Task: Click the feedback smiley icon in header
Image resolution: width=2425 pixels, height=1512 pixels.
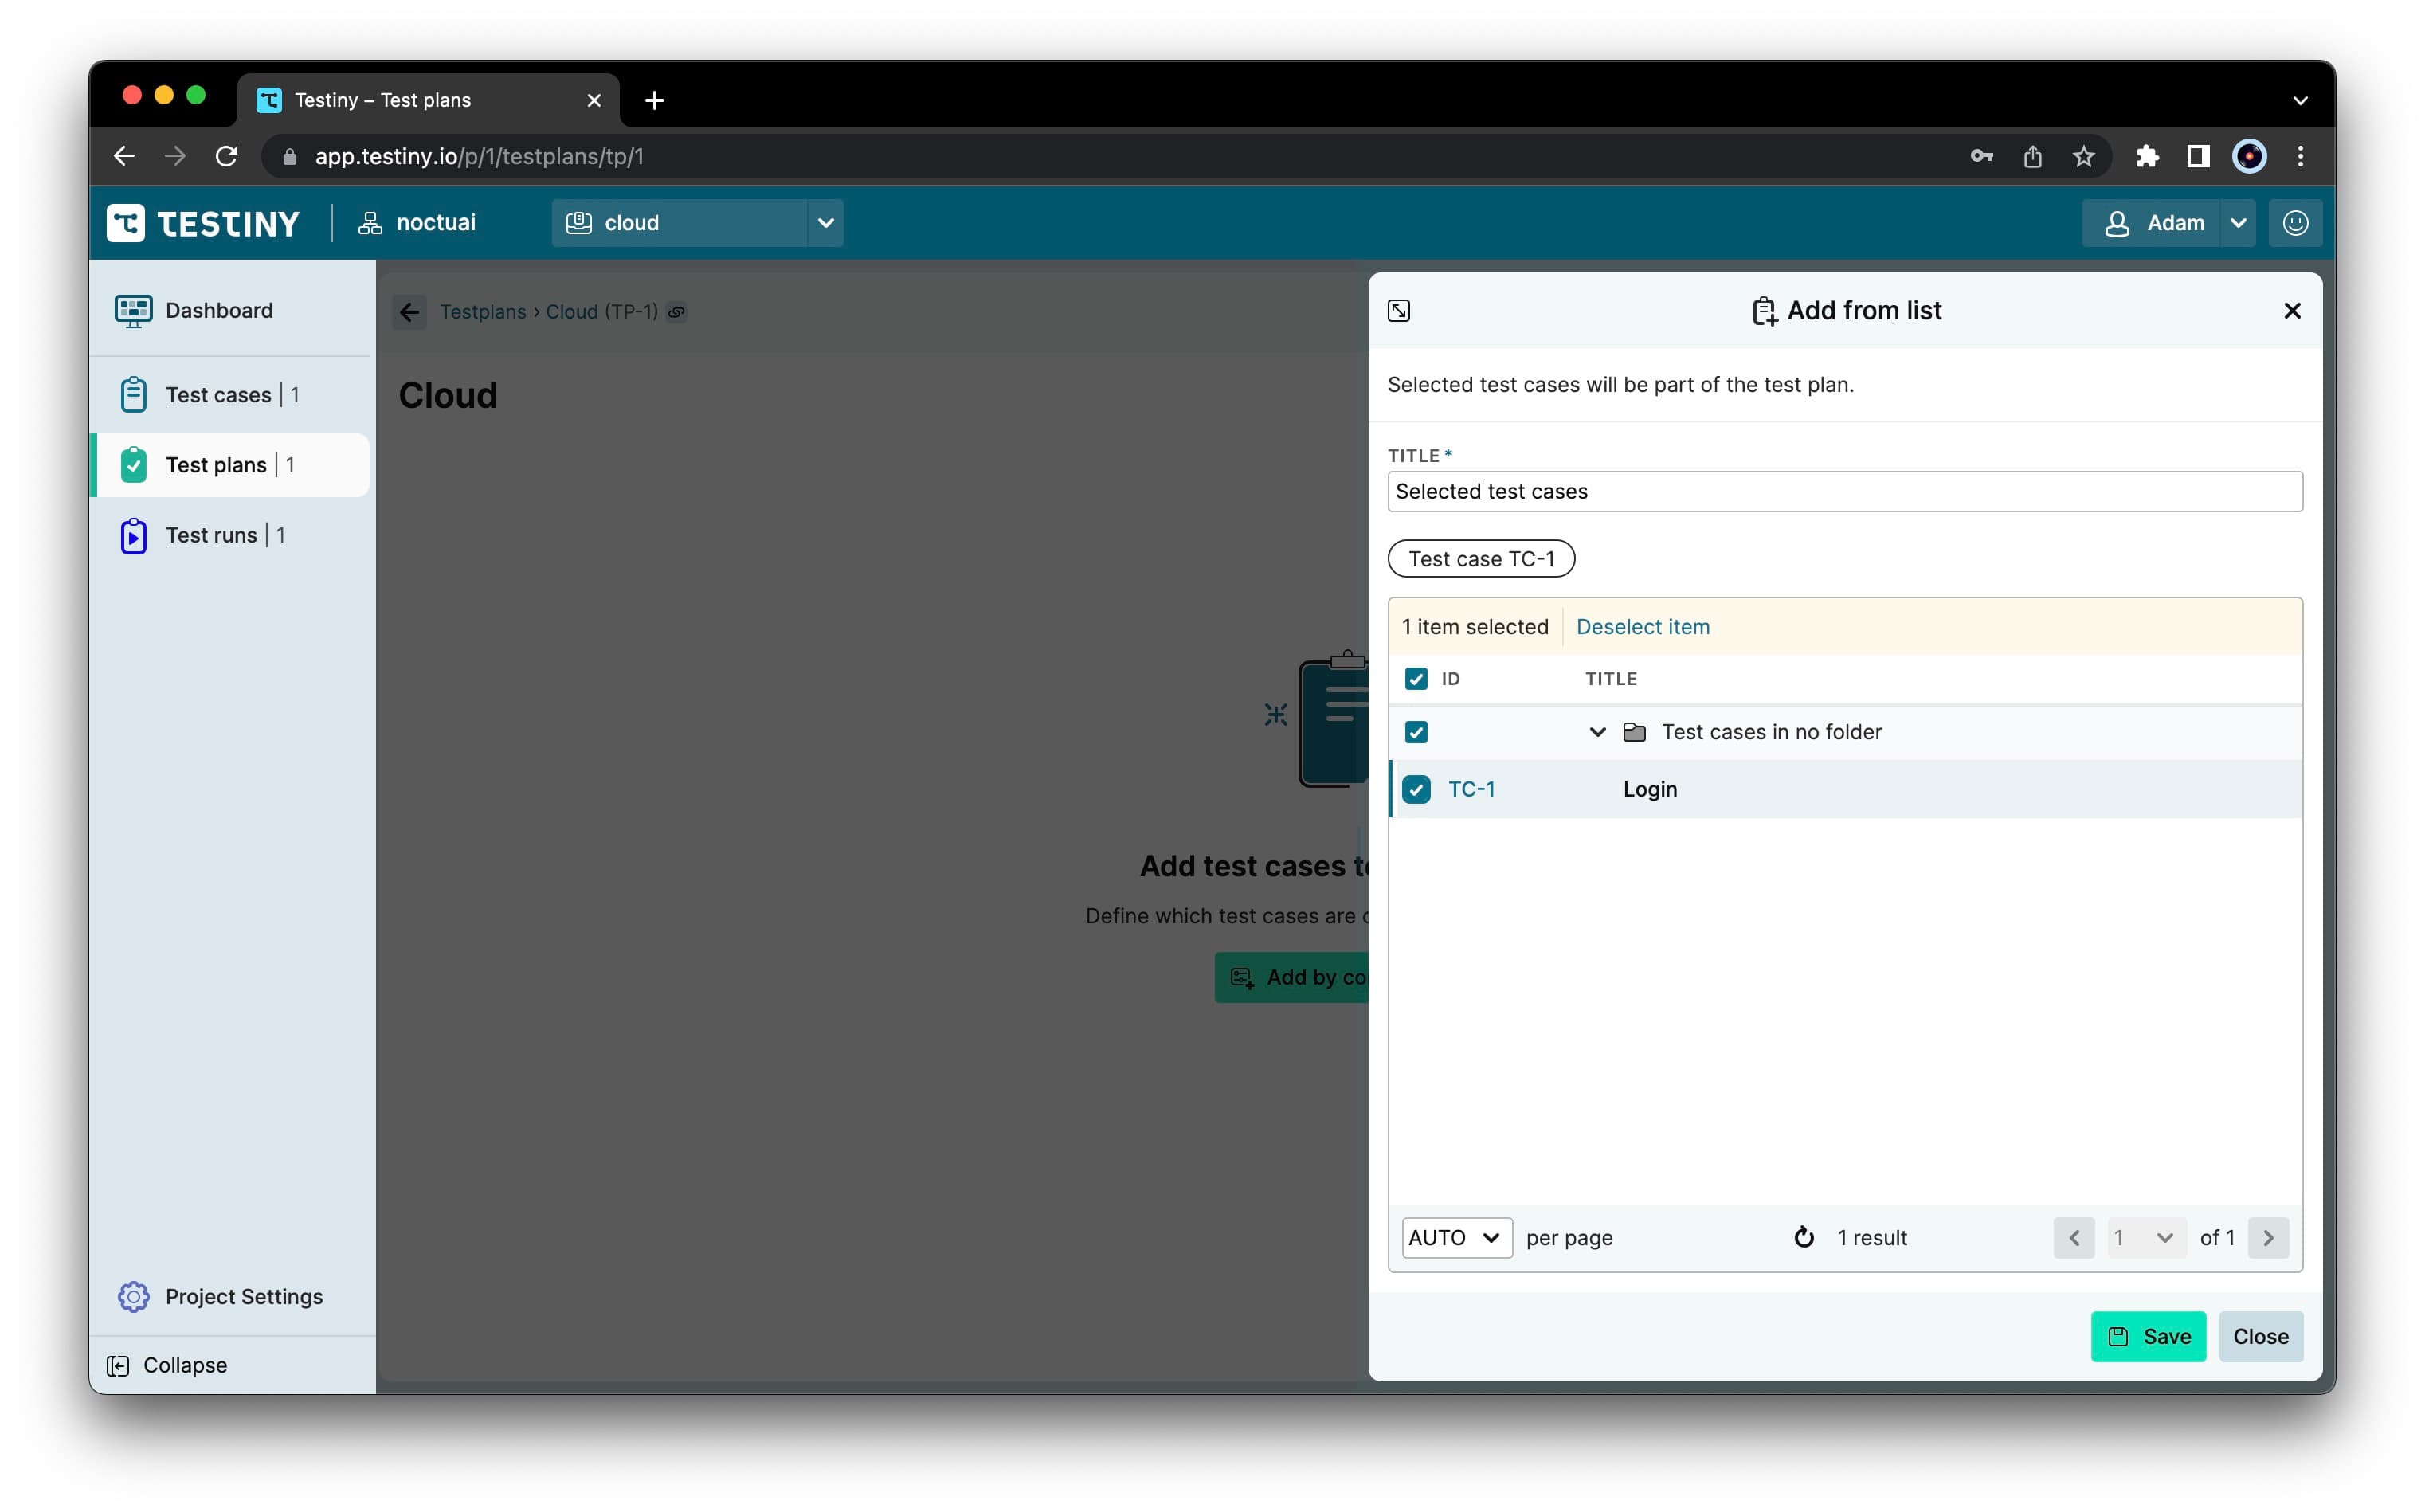Action: click(2294, 223)
